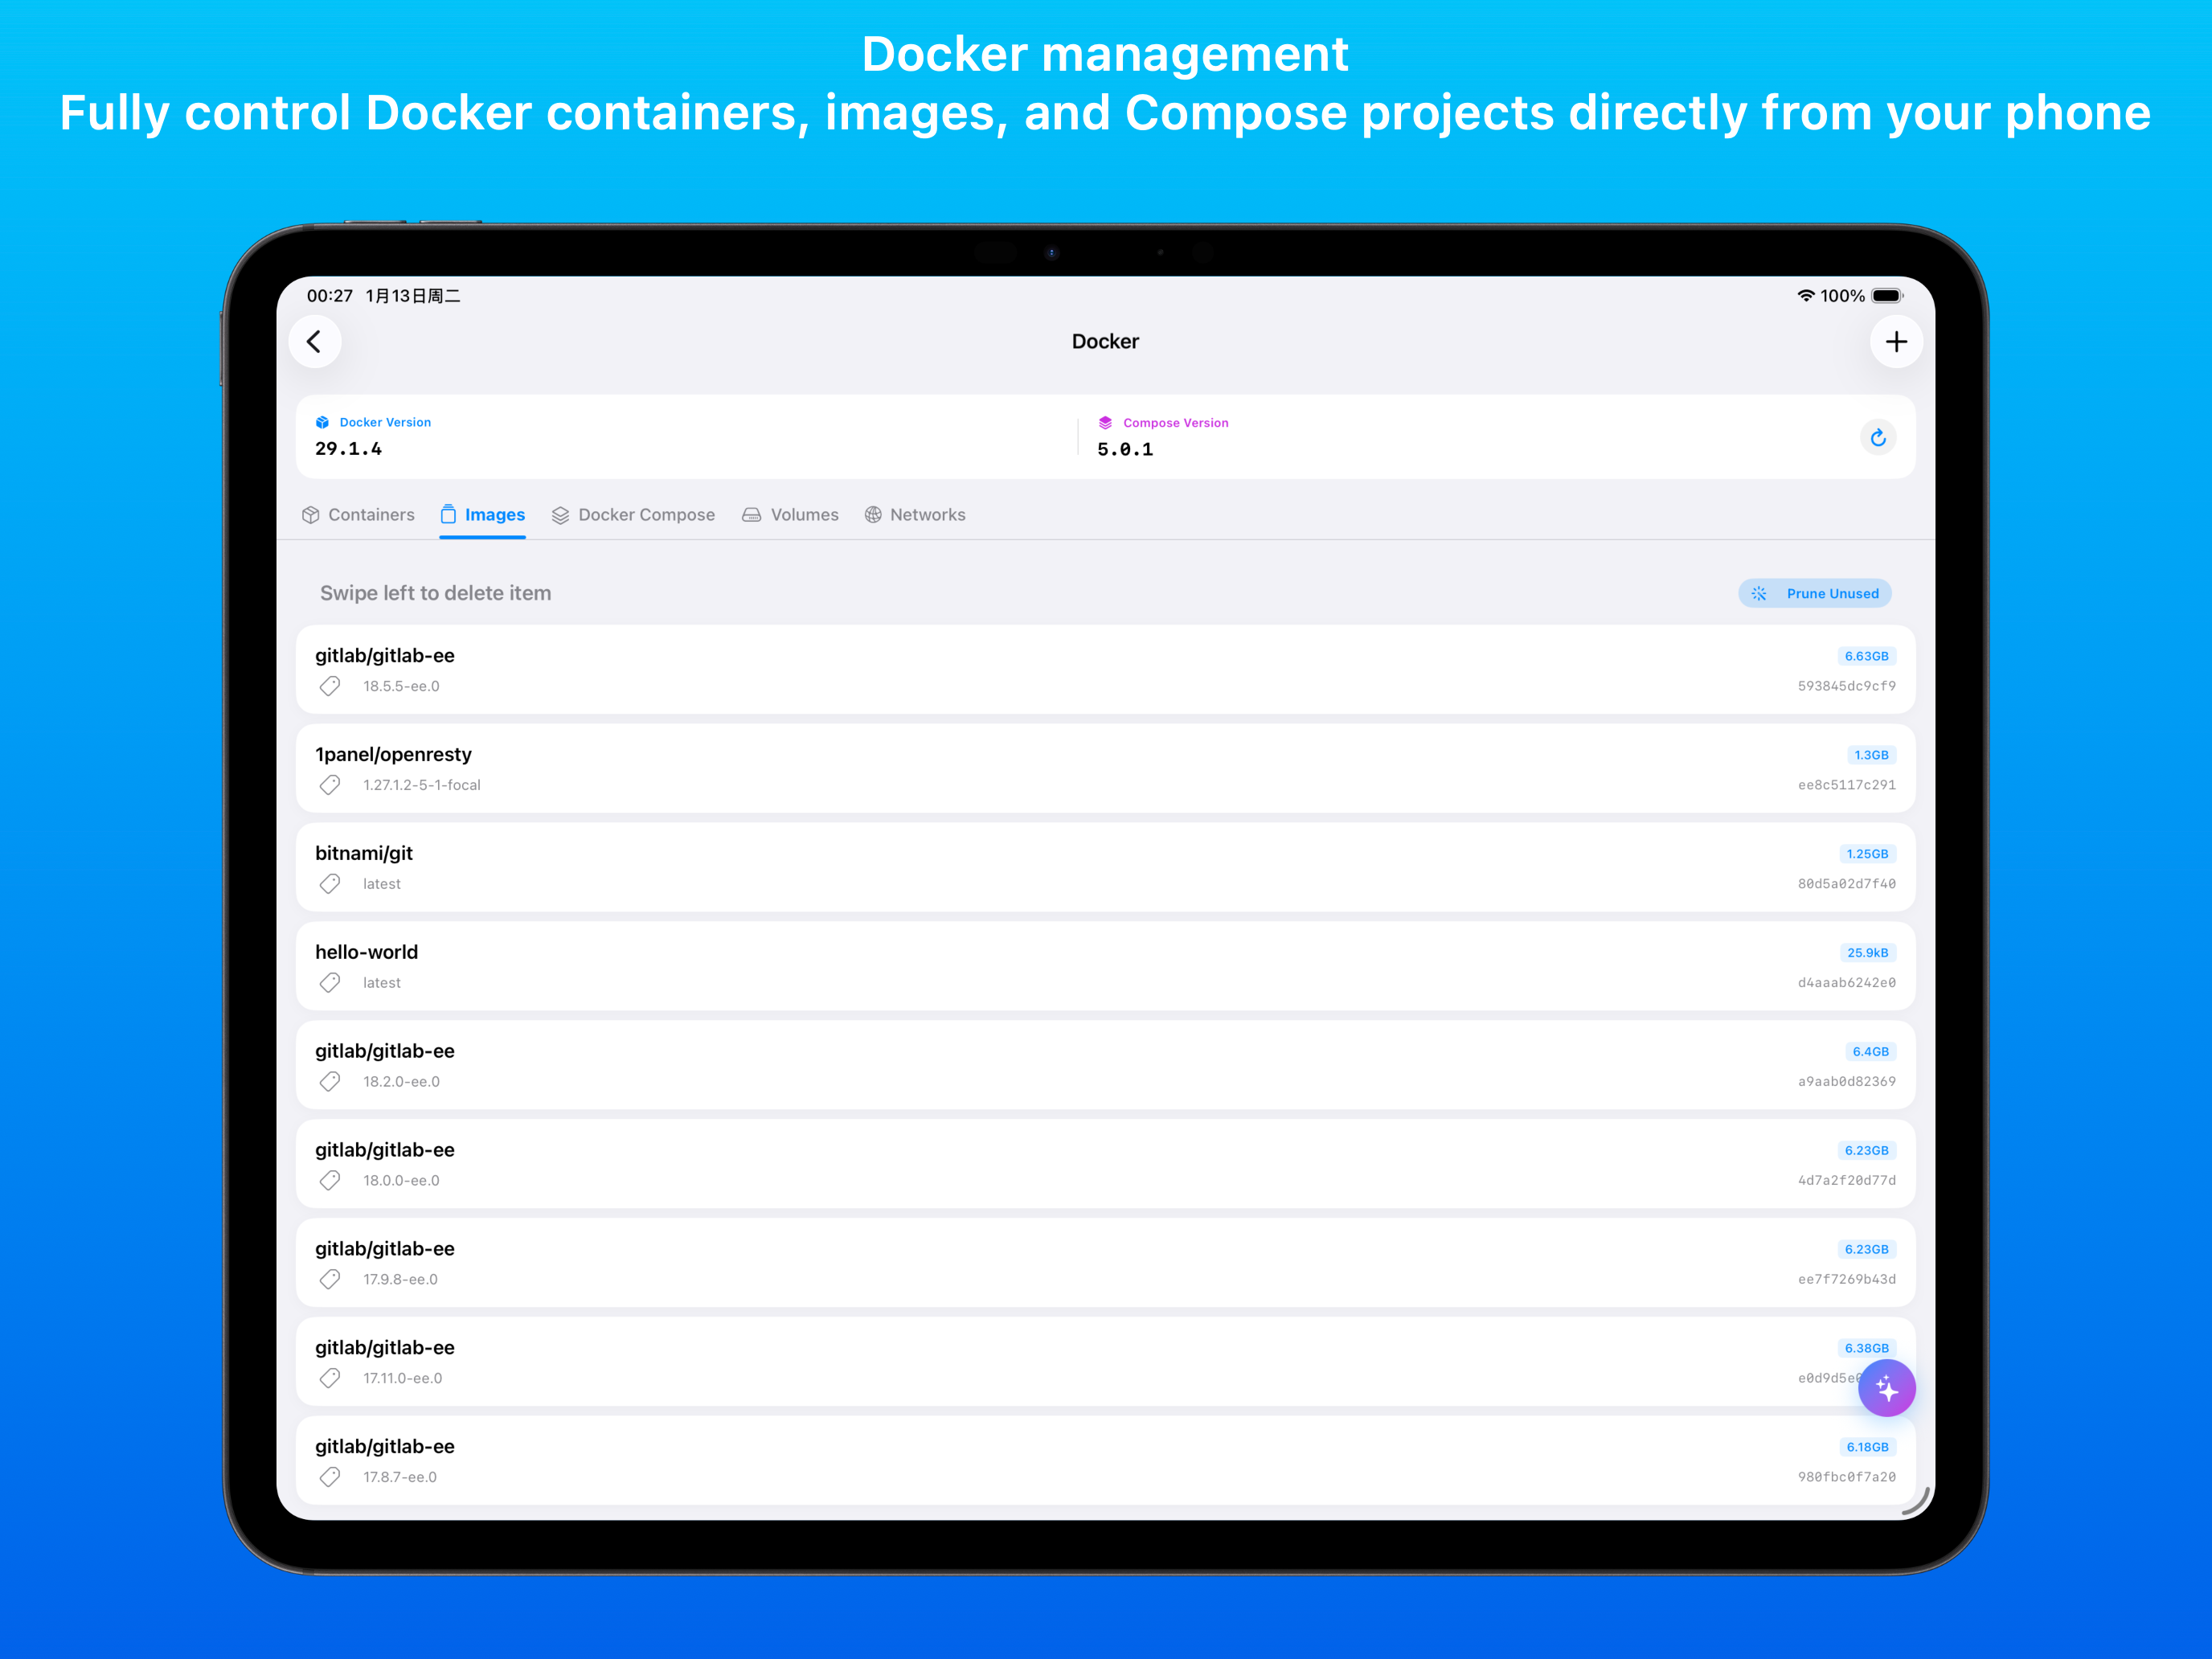Select the Images tab
This screenshot has height=1659, width=2212.
(482, 515)
